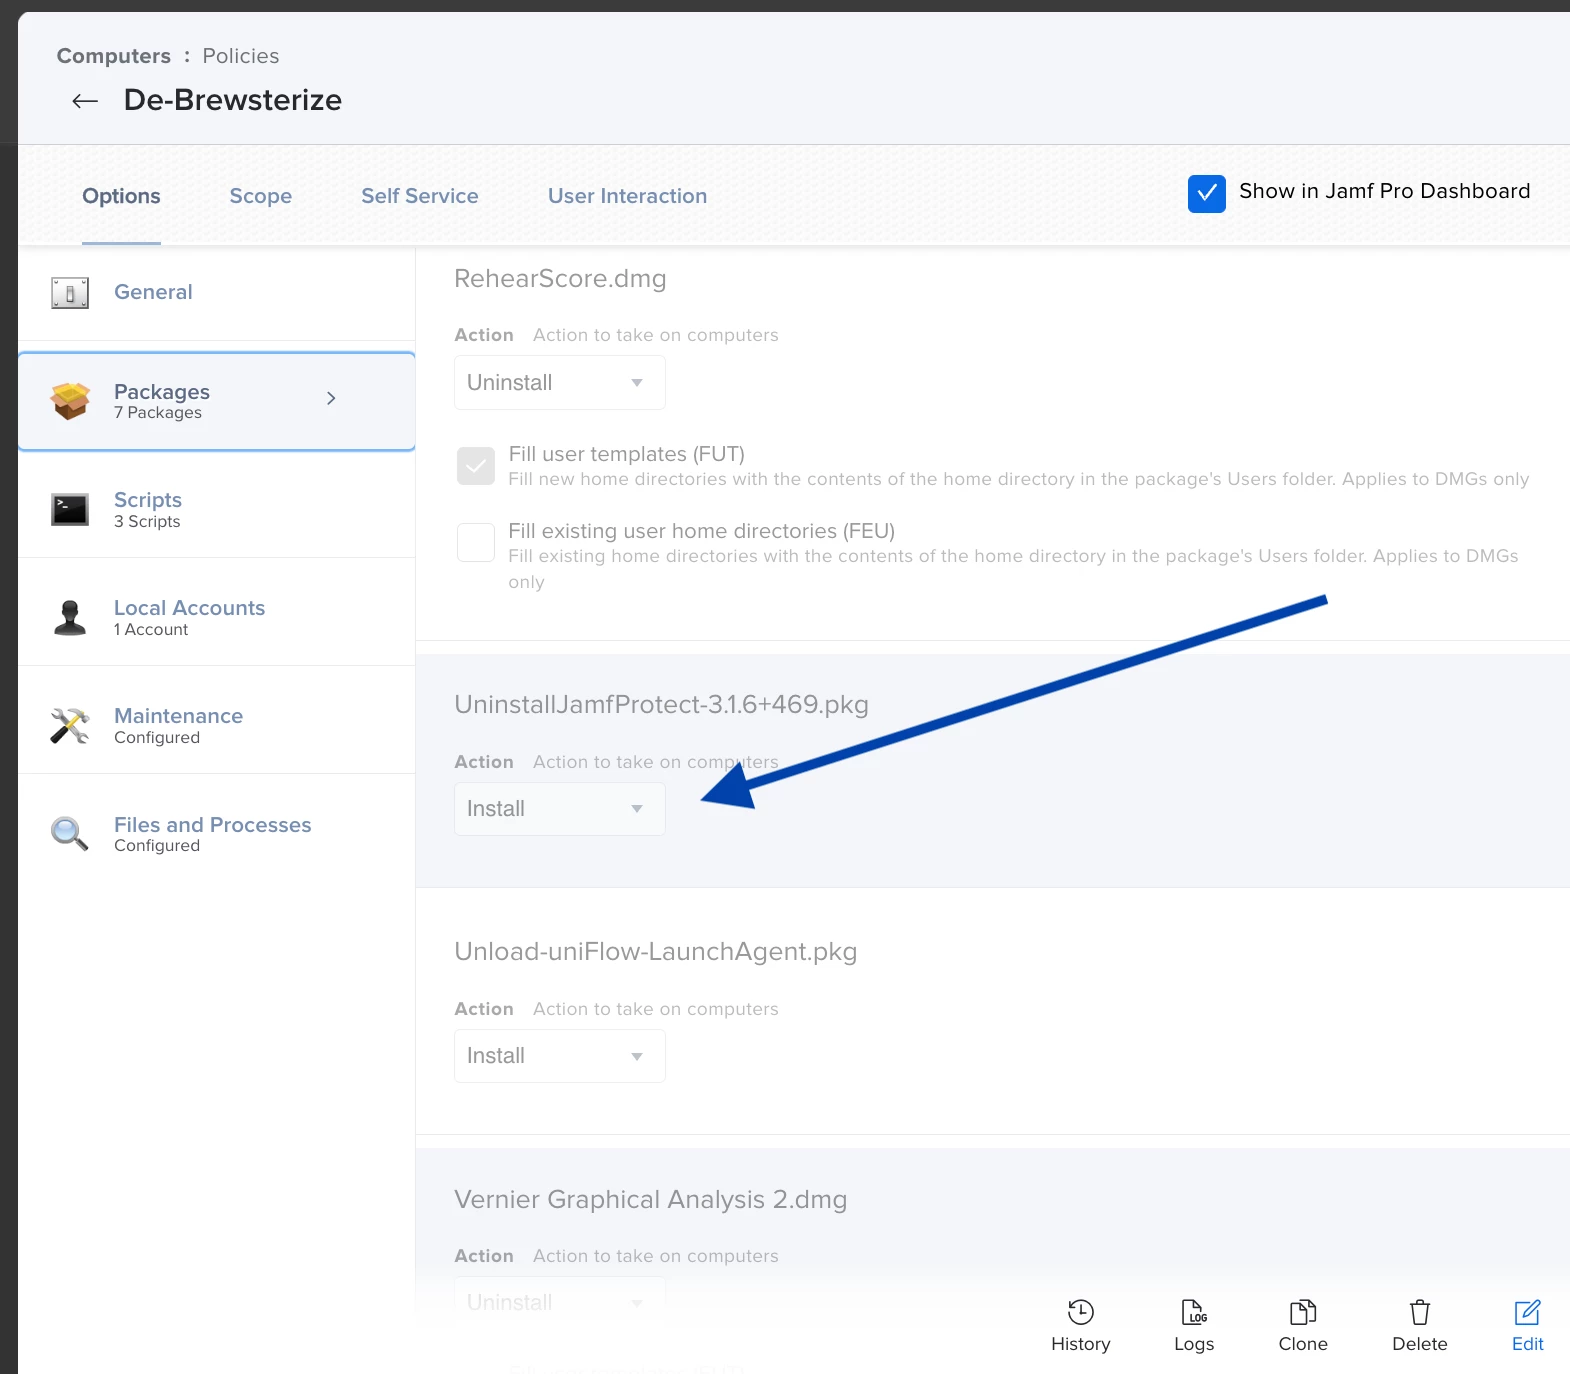Viewport: 1570px width, 1374px height.
Task: Click the '3 Scripts' count text
Action: [x=147, y=522]
